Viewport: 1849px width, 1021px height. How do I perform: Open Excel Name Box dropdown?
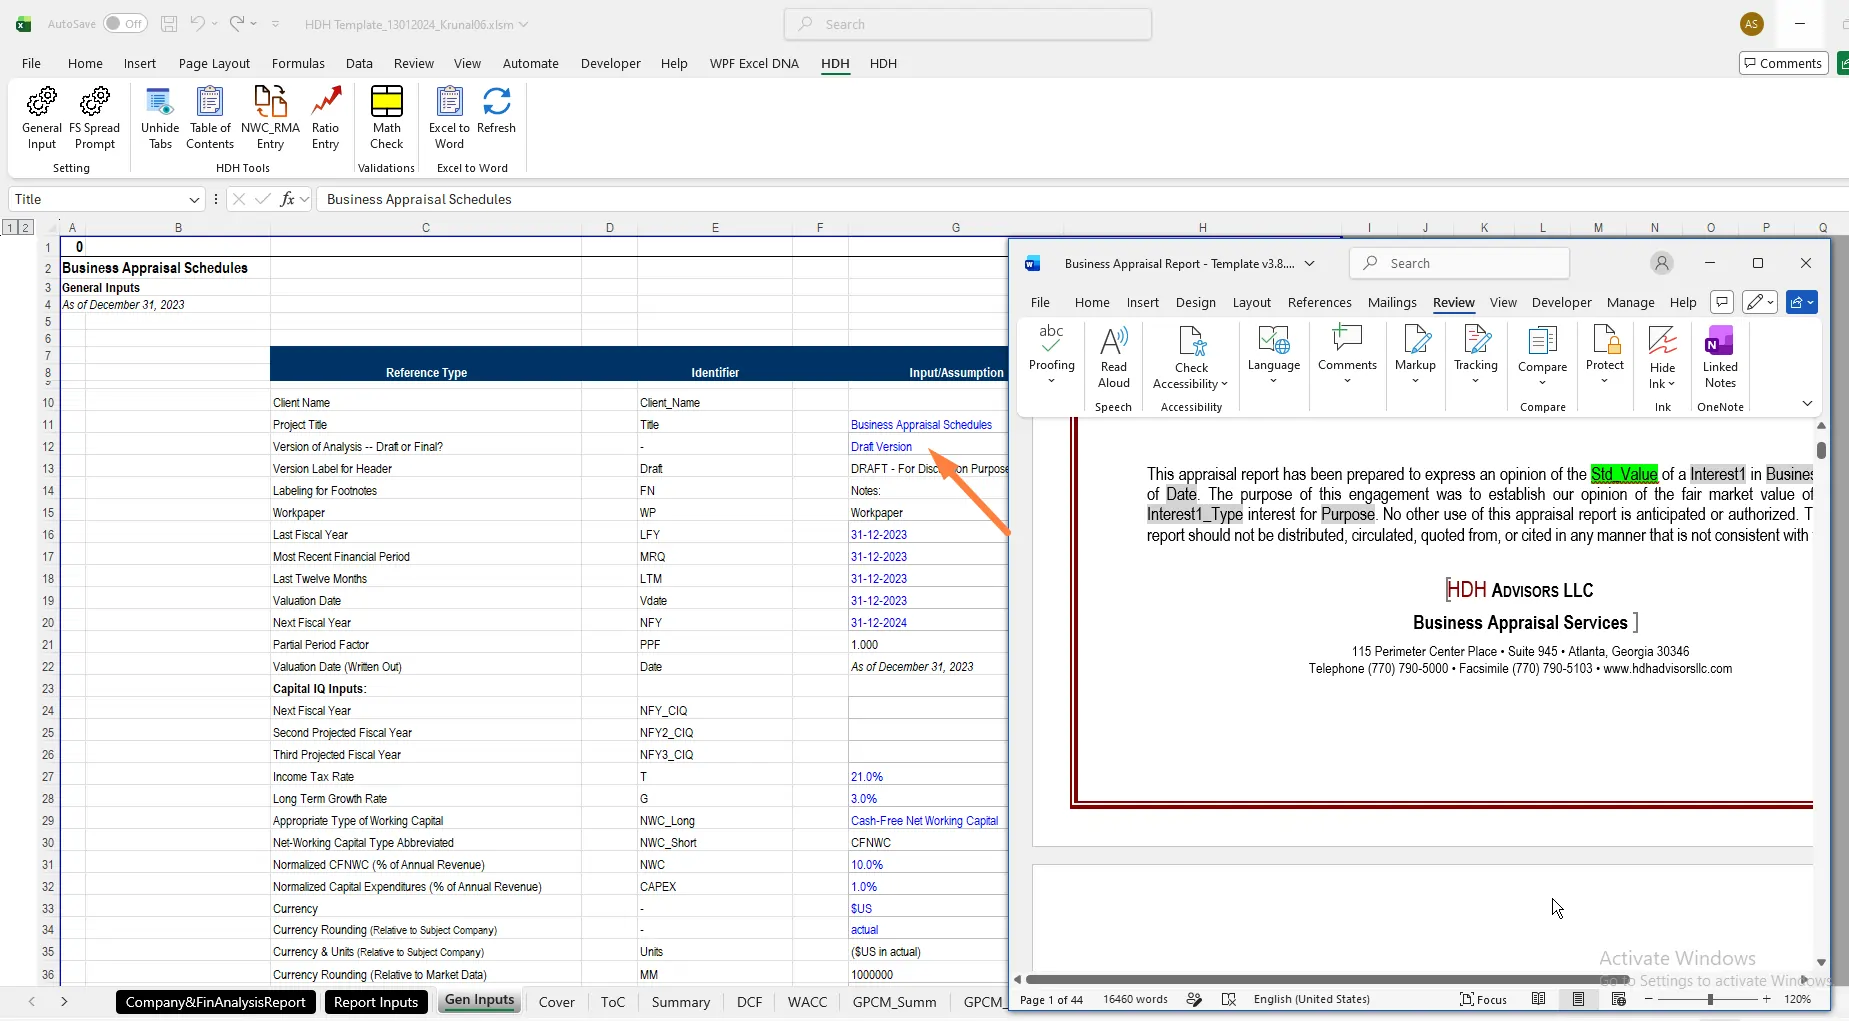tap(194, 199)
